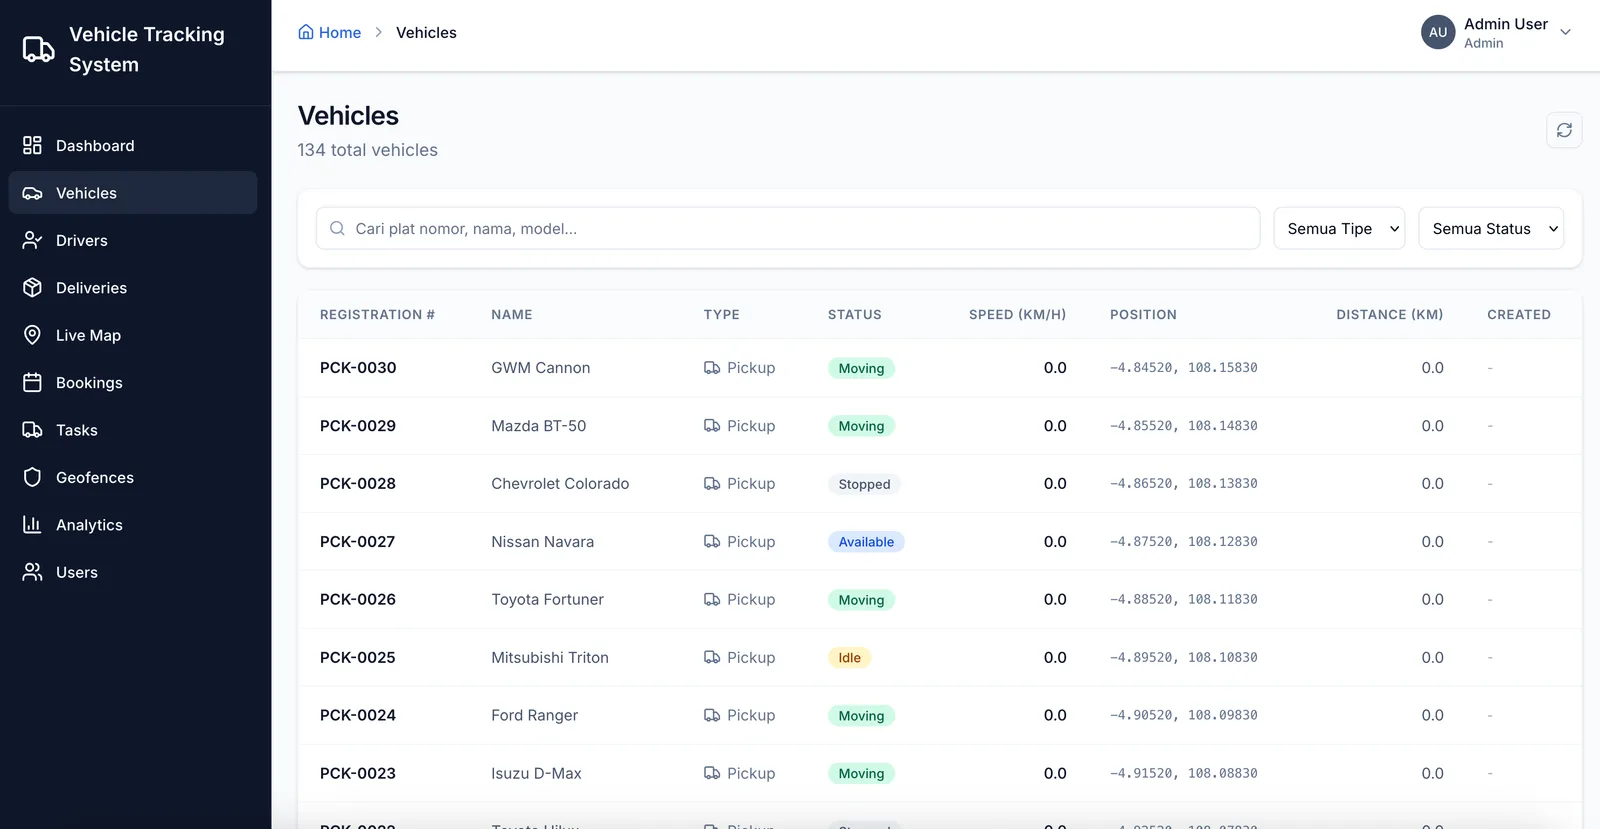This screenshot has width=1600, height=829.
Task: Click pickup truck icon in PCK-0023 row
Action: pyautogui.click(x=712, y=774)
